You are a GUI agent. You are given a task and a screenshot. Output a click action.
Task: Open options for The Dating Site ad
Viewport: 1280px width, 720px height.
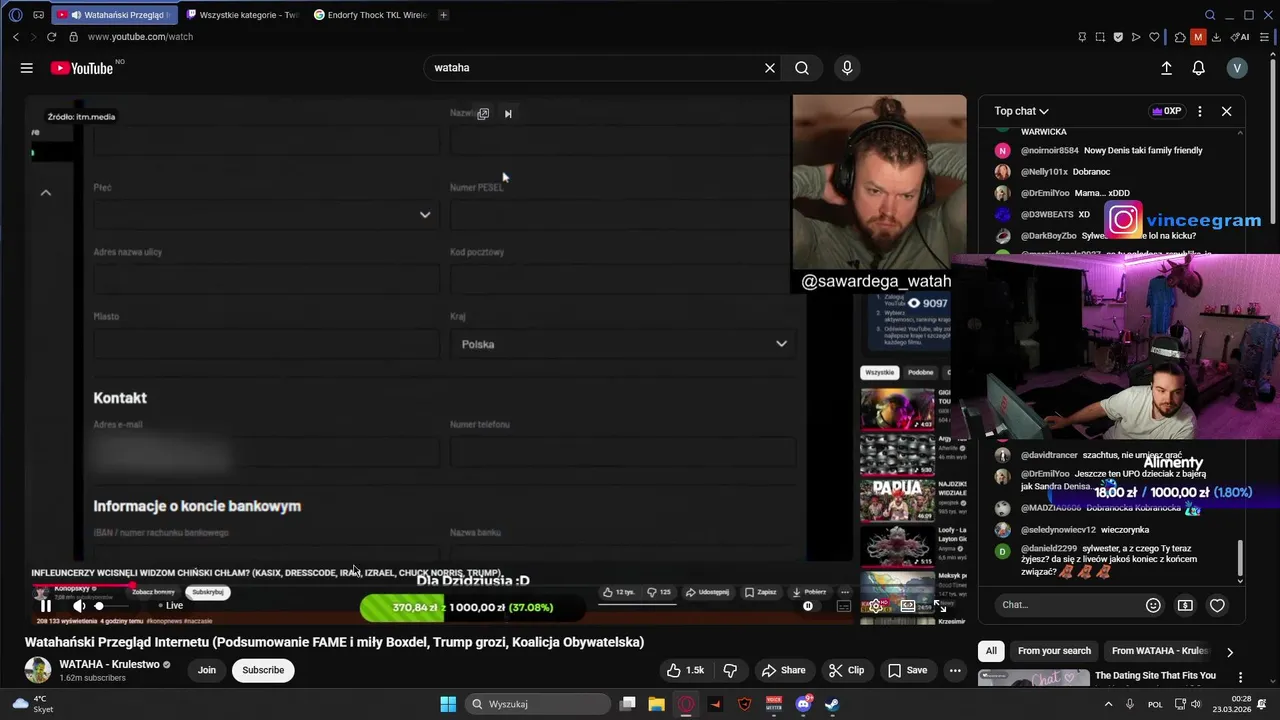tap(1240, 677)
